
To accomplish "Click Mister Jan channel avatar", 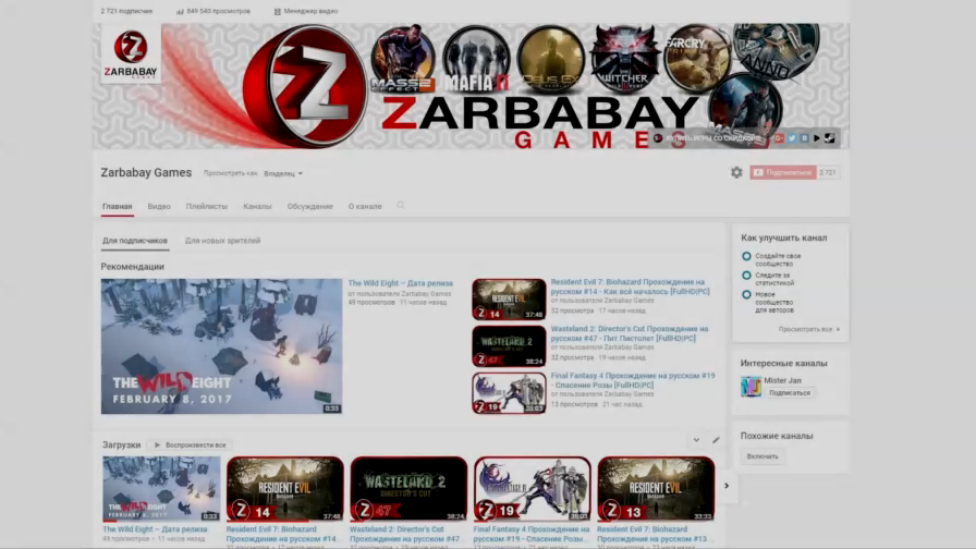I will coord(751,387).
